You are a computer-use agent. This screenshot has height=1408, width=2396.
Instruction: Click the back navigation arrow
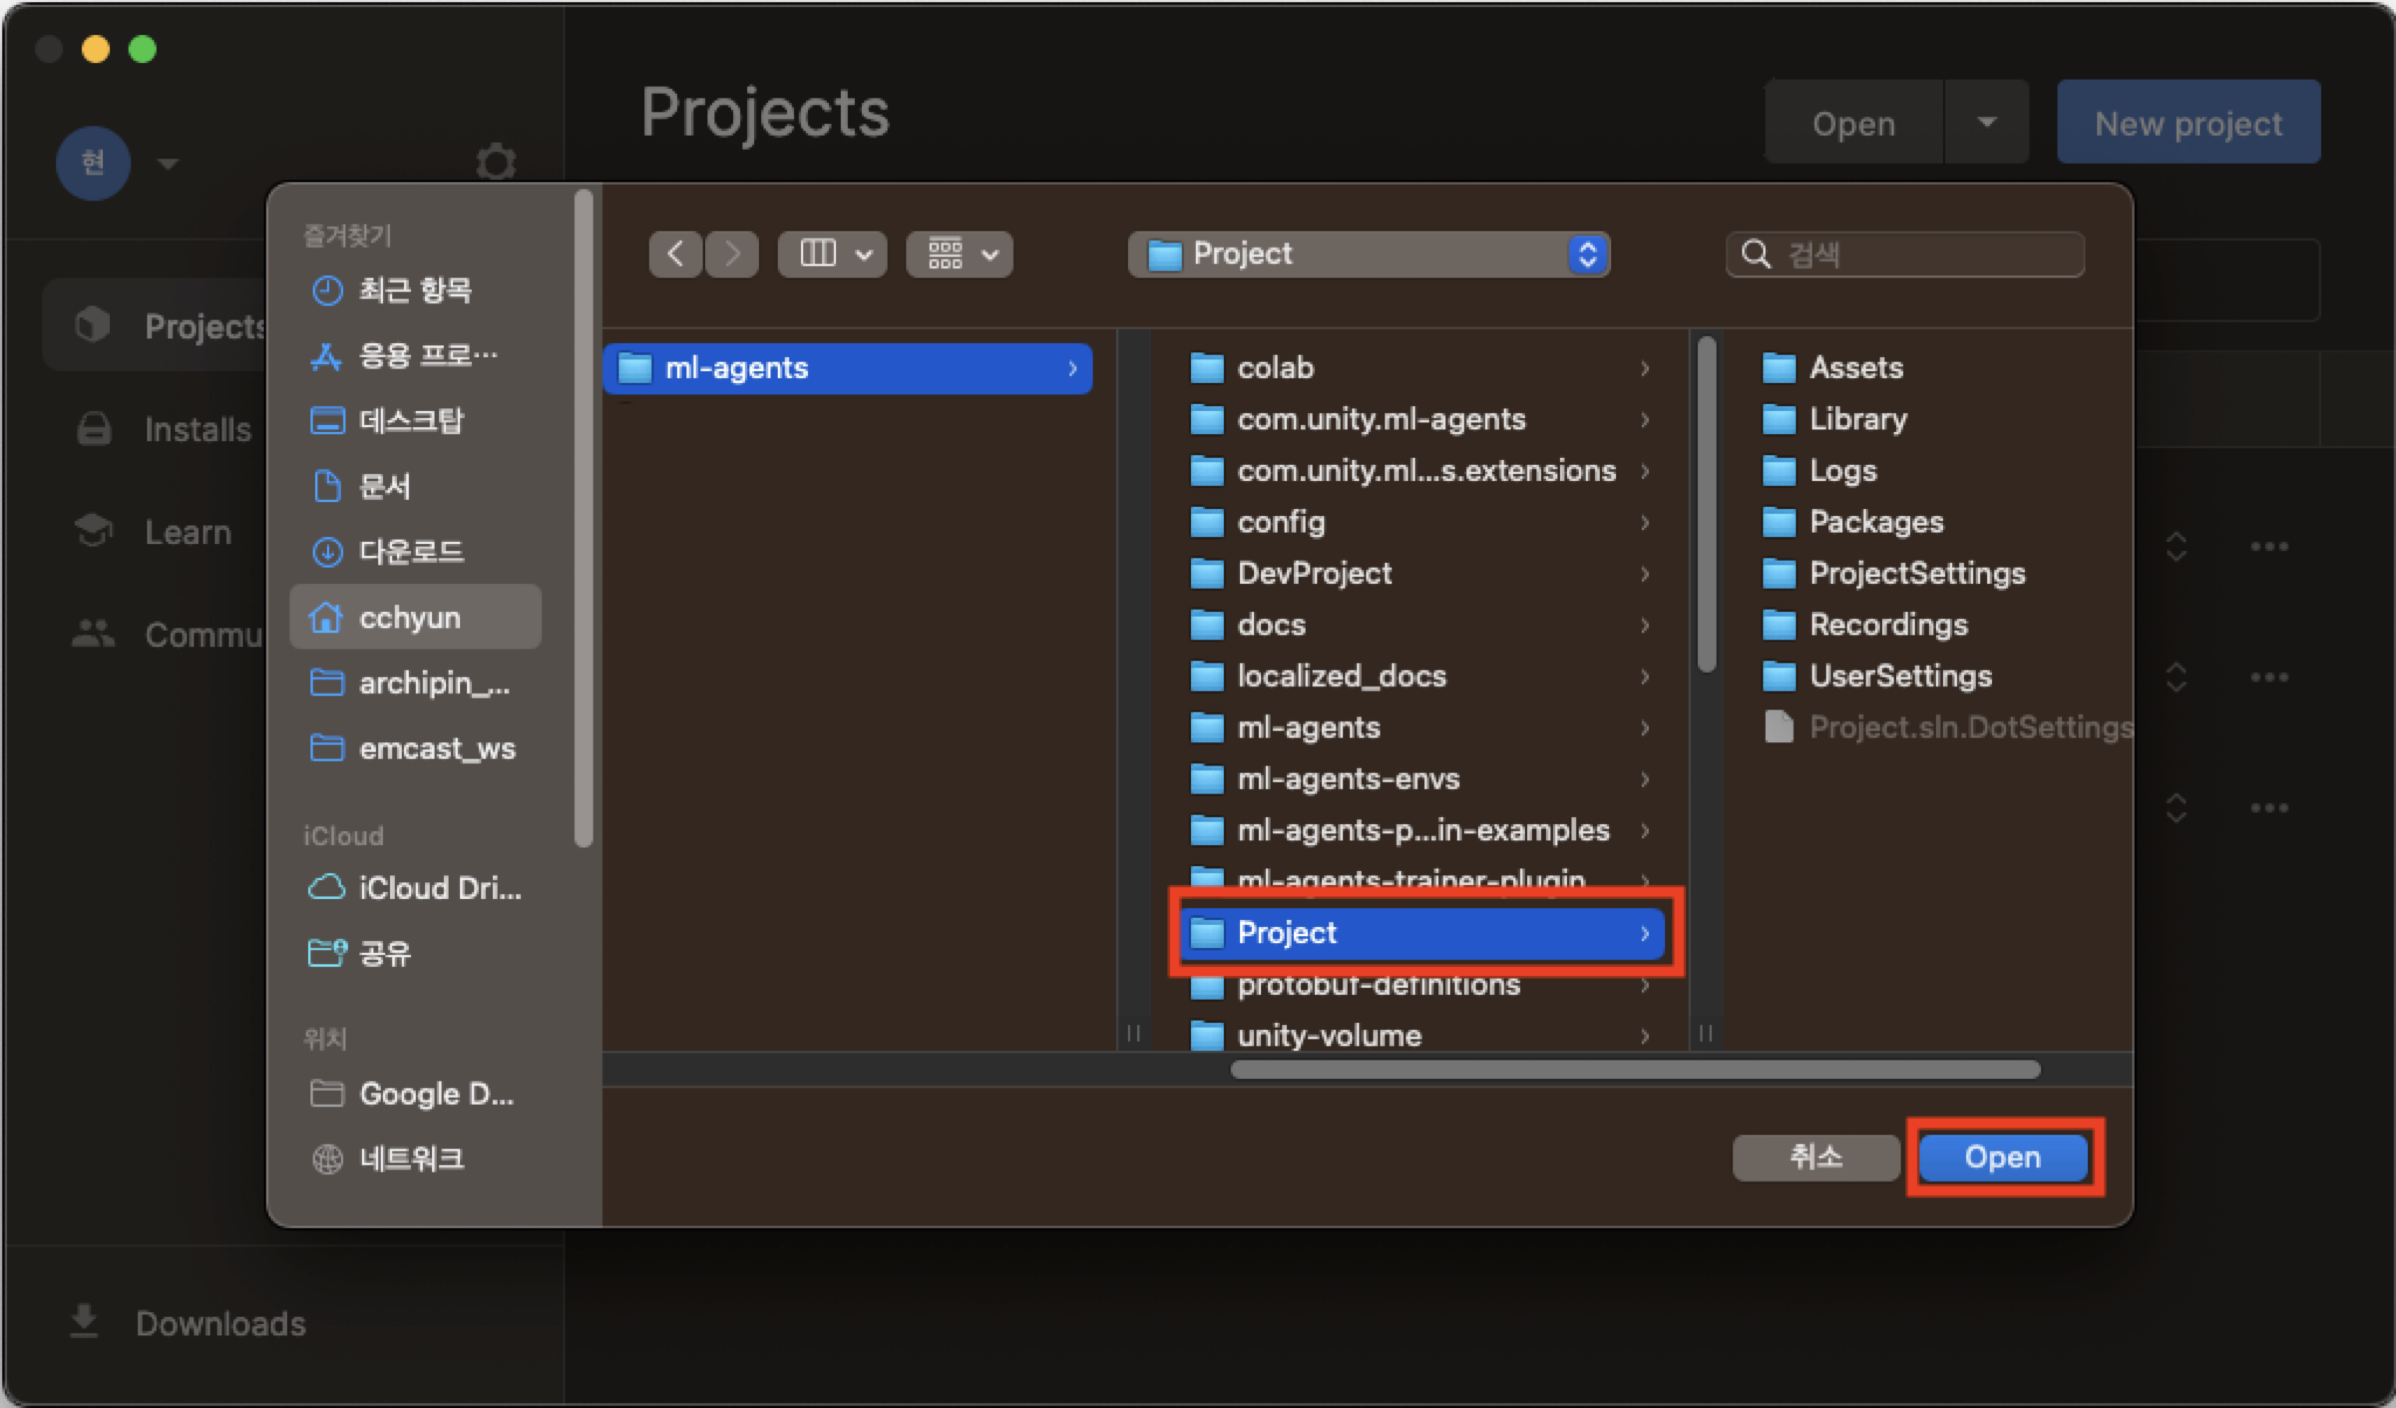click(x=676, y=254)
